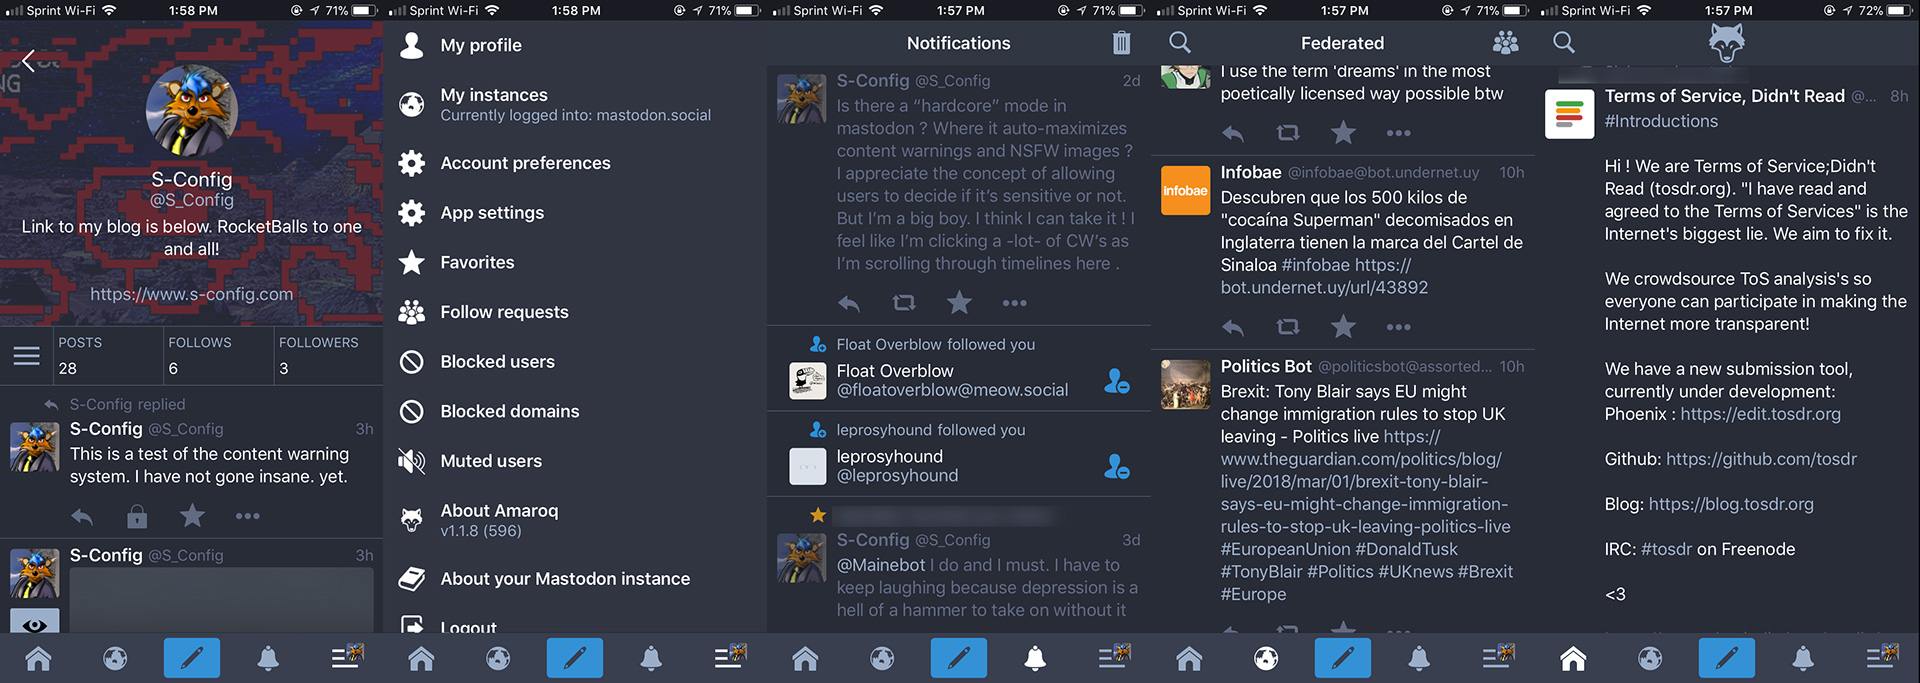The image size is (1920, 683).
Task: Open more options on Infobae post
Action: click(1398, 327)
